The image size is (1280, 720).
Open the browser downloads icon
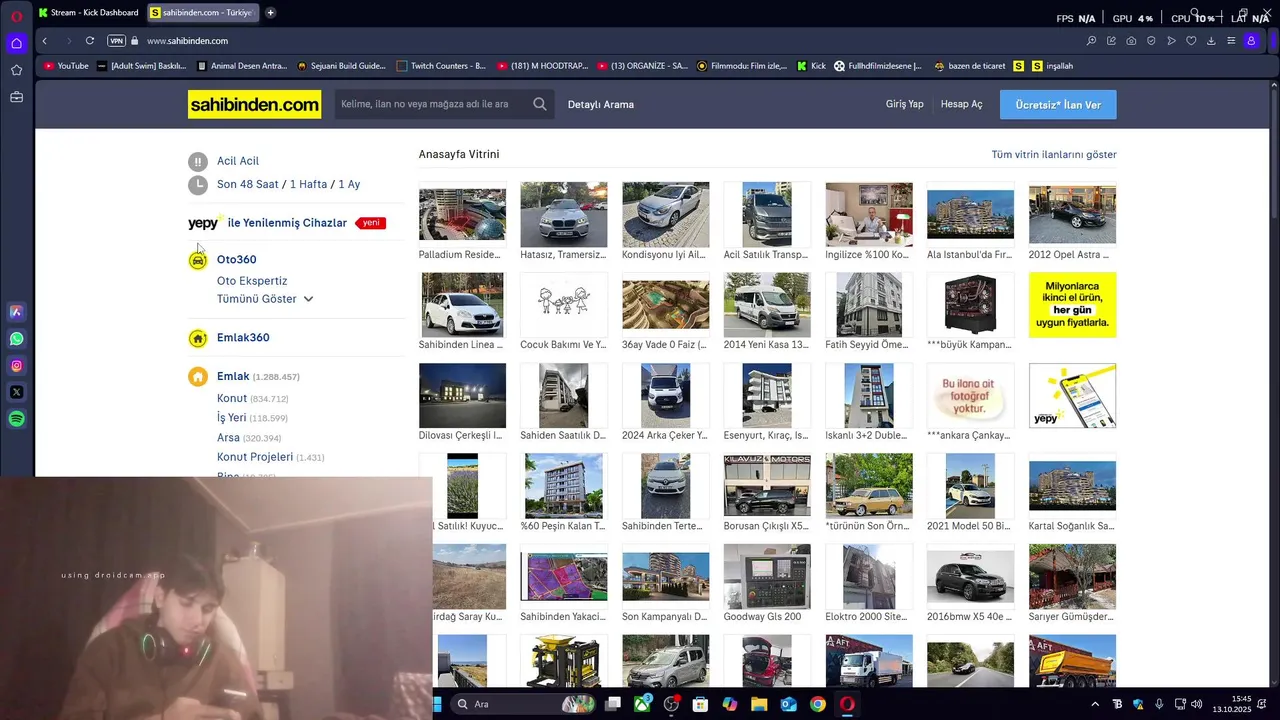click(x=1211, y=41)
